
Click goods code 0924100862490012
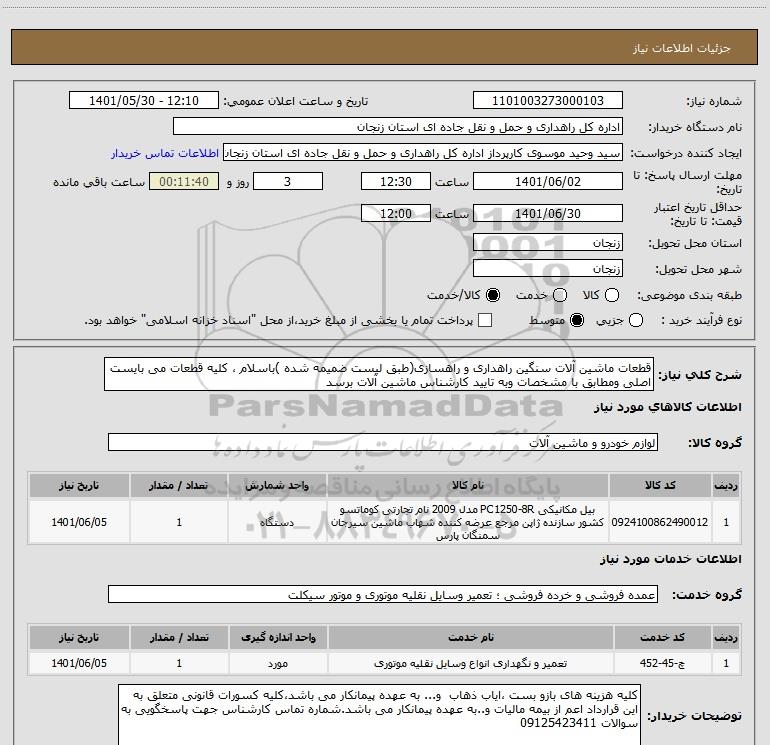point(660,522)
